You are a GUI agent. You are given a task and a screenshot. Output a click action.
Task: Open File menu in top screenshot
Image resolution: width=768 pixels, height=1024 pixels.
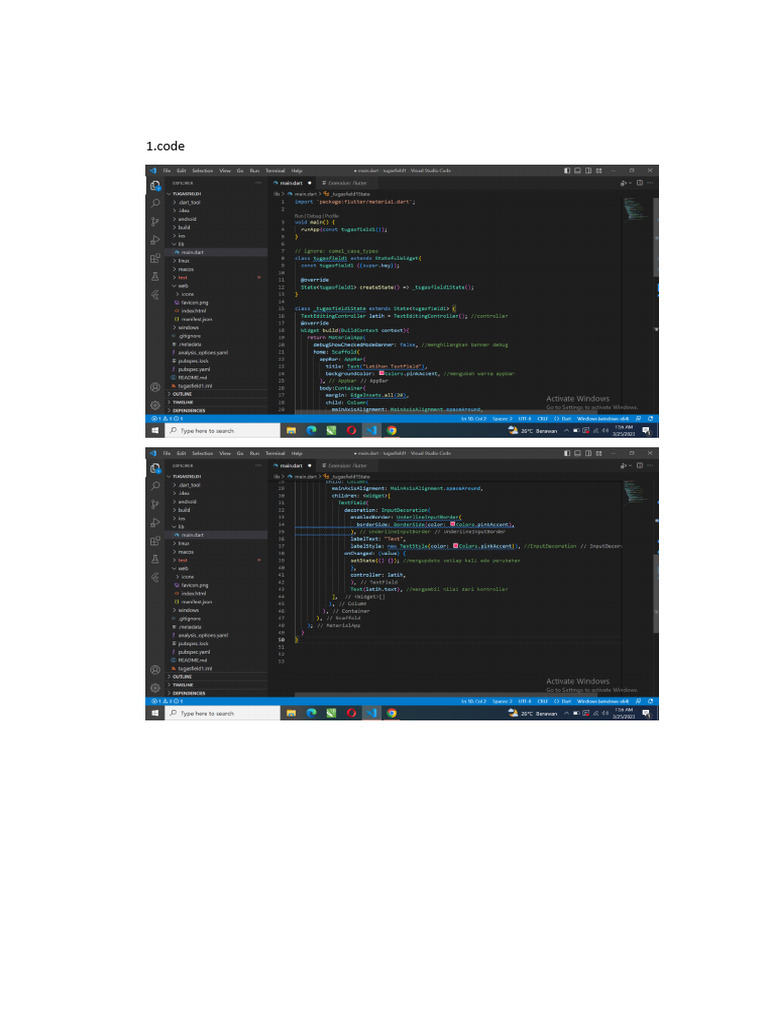tap(167, 170)
